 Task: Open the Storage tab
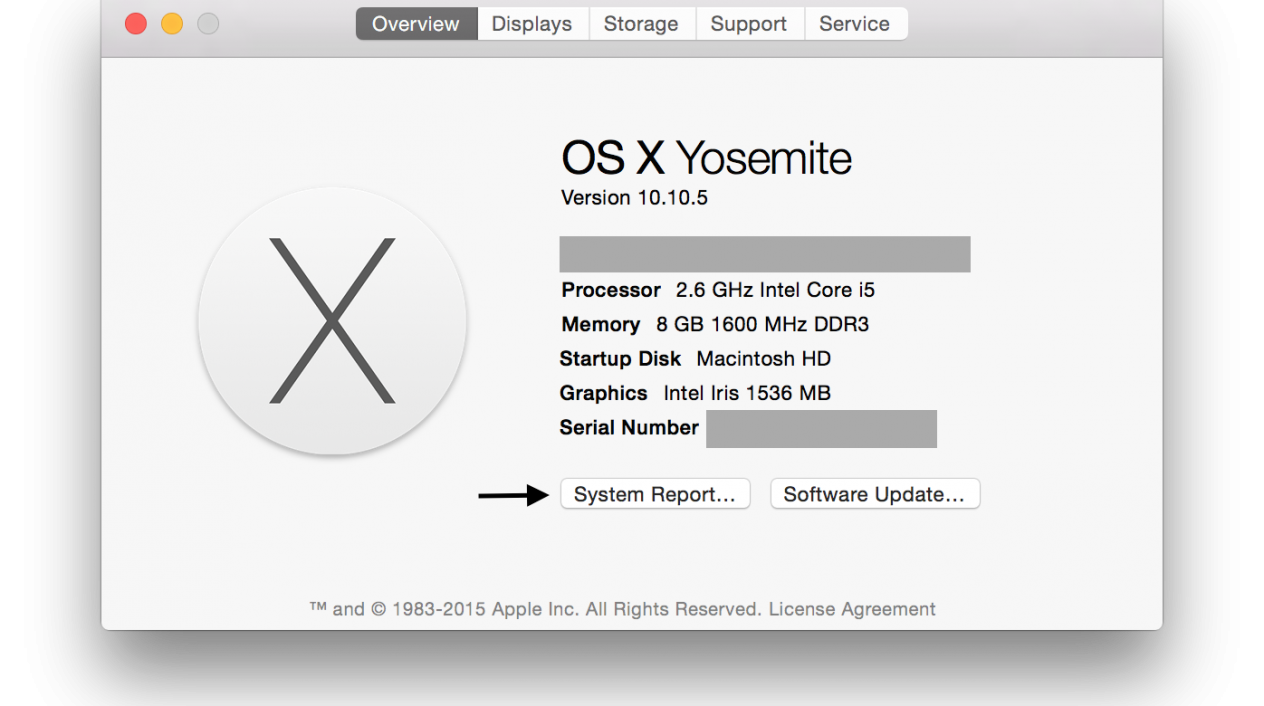click(x=641, y=24)
